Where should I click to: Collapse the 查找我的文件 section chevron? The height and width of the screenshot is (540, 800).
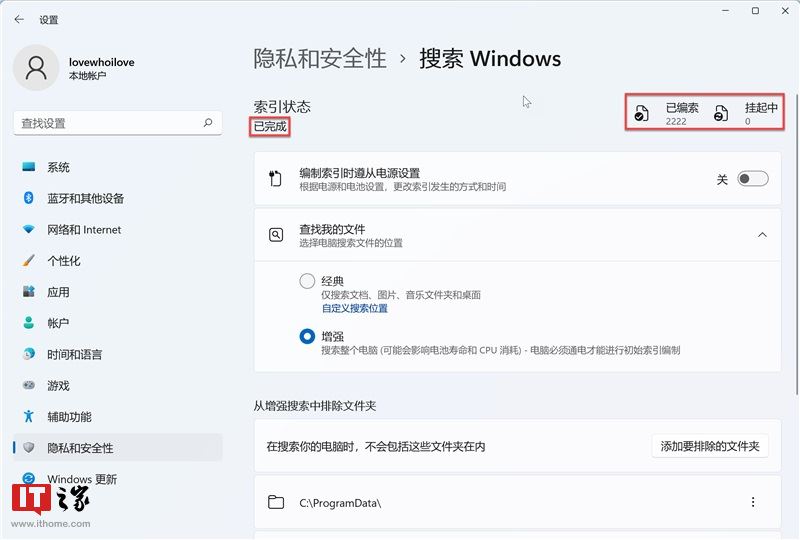pyautogui.click(x=762, y=235)
